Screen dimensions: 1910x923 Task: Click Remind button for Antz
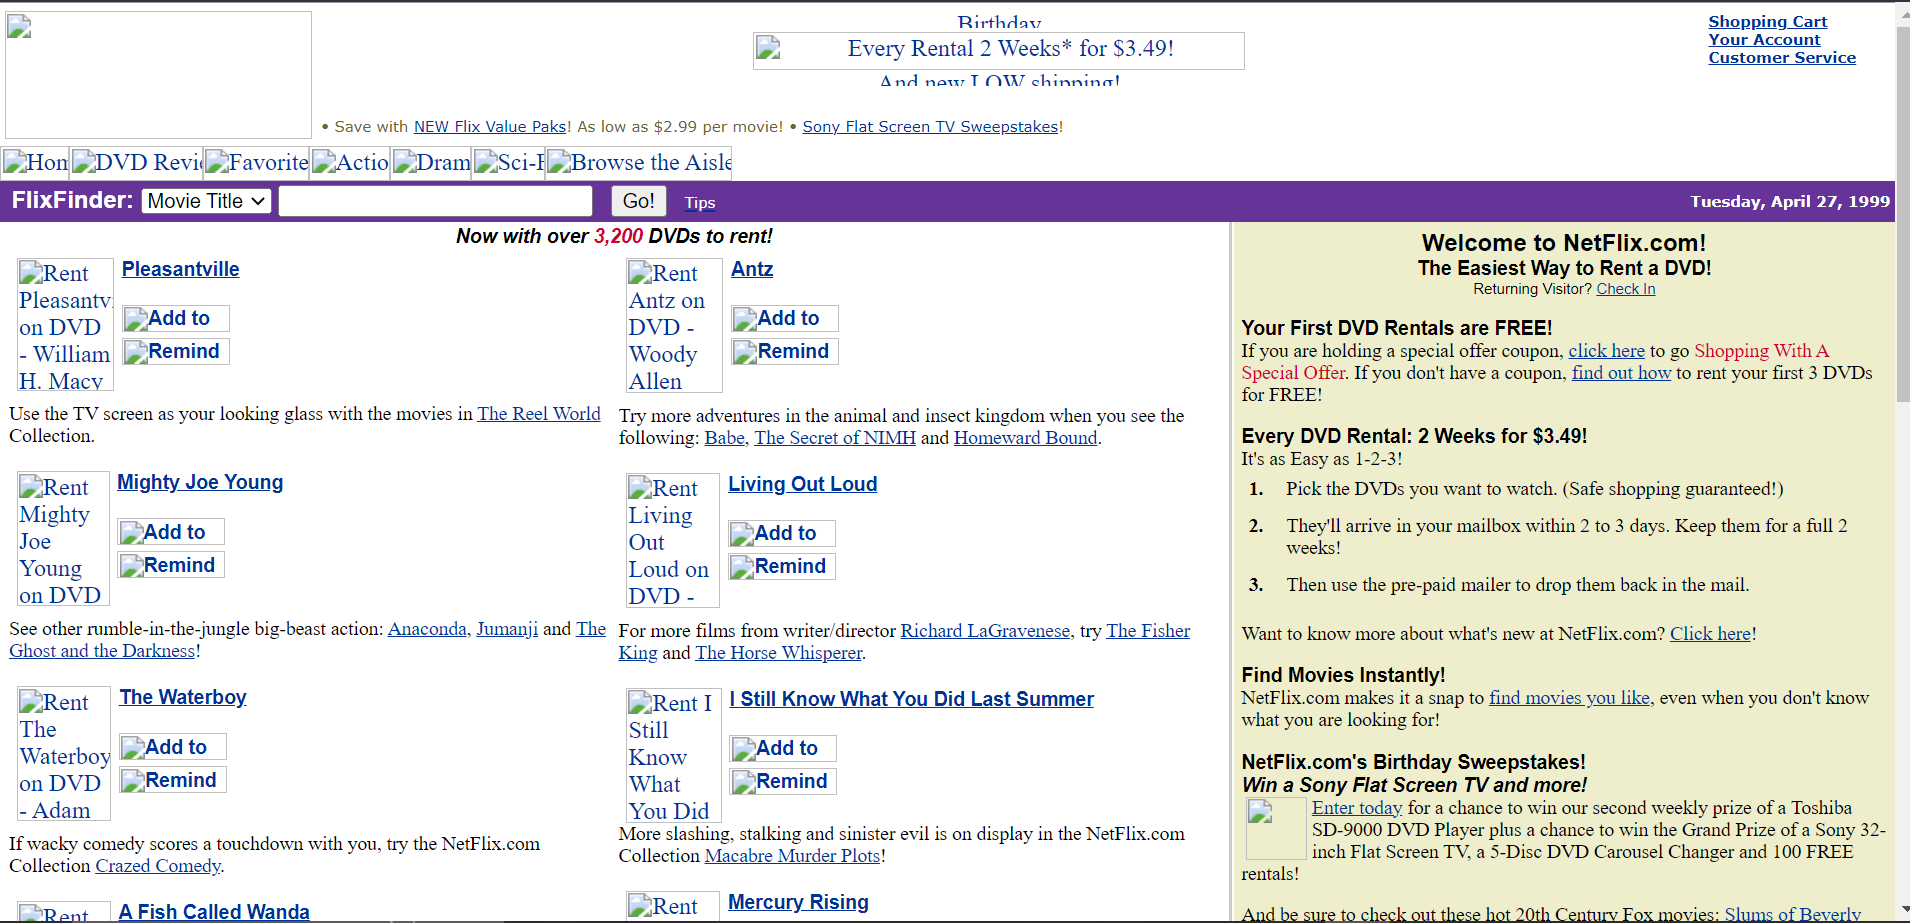[785, 352]
